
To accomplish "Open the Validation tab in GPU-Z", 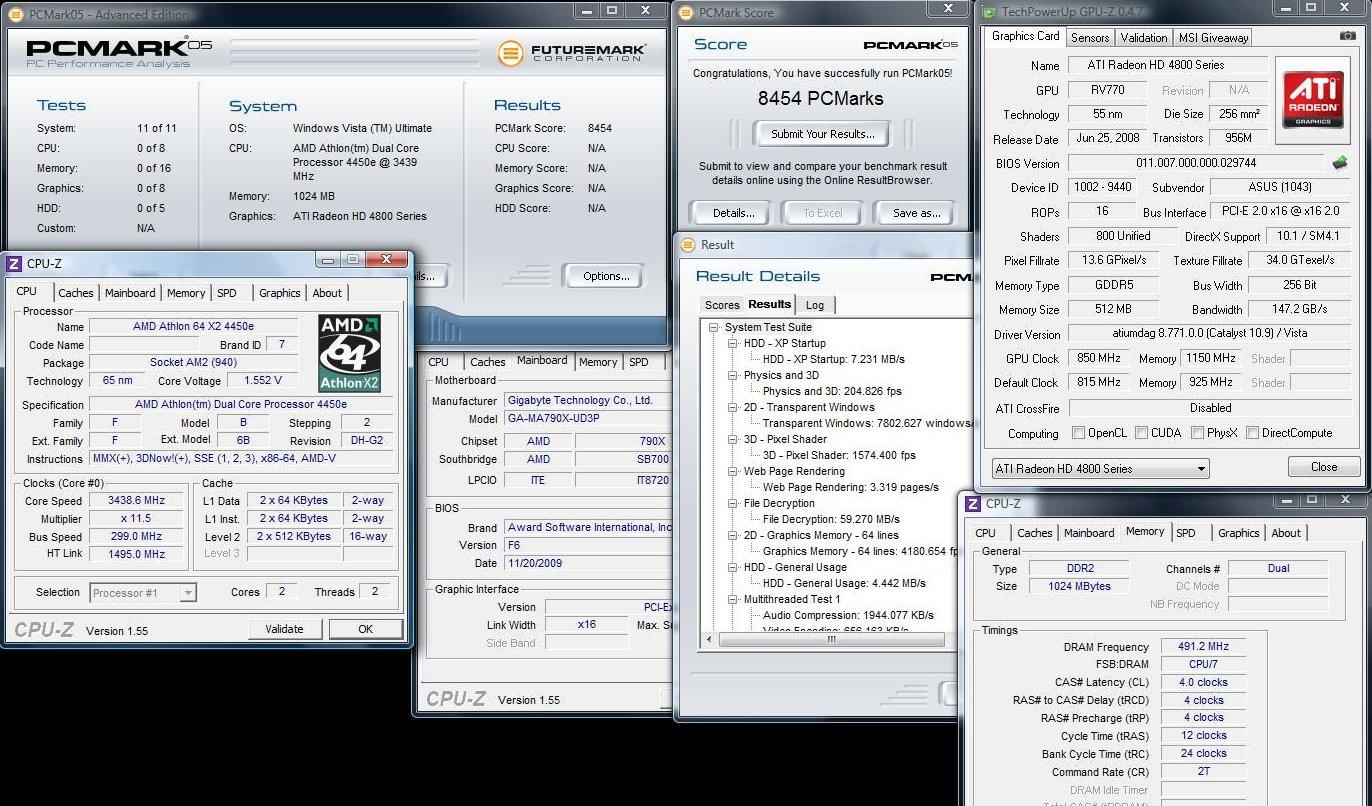I will tap(1144, 38).
